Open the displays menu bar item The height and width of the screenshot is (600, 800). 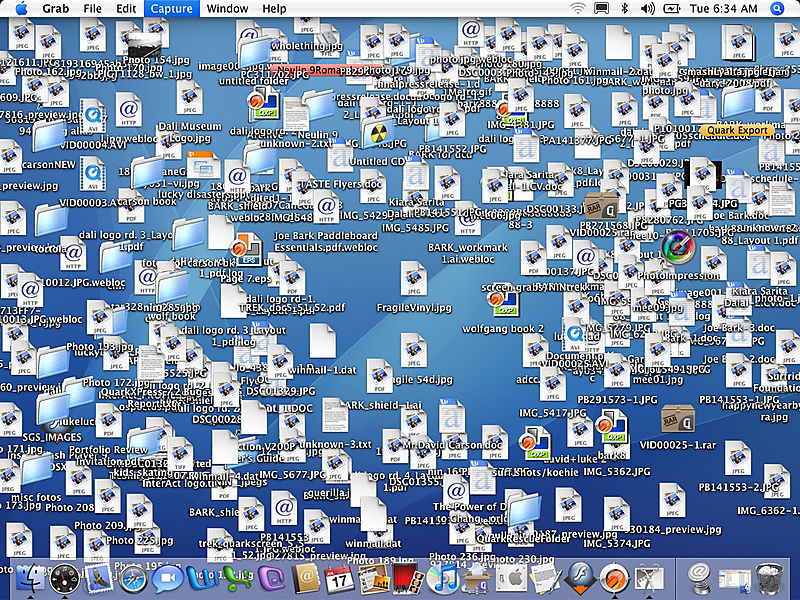[x=600, y=9]
